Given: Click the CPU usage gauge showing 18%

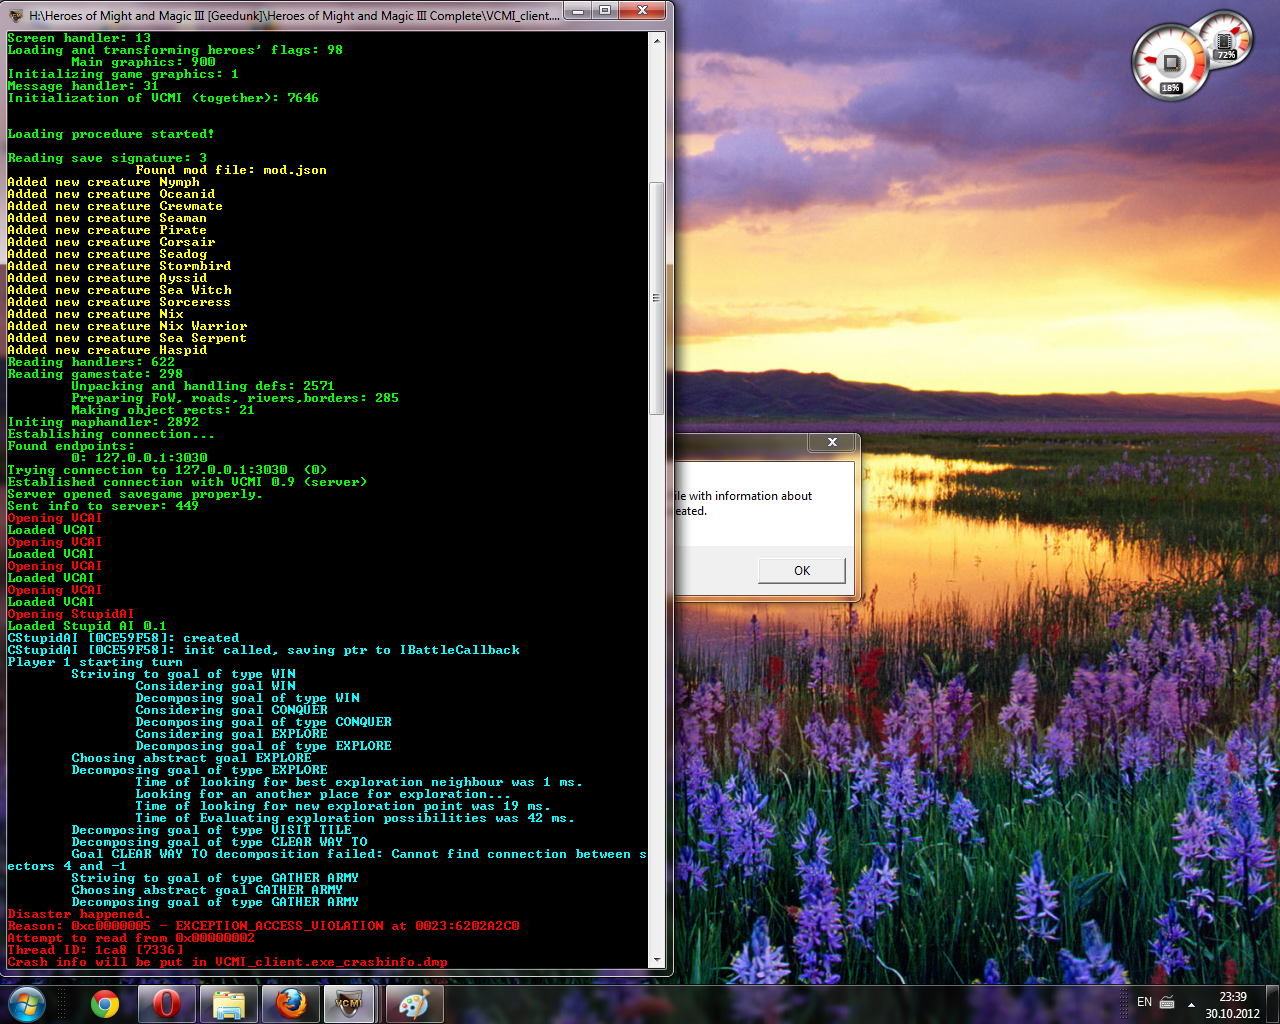Looking at the screenshot, I should [x=1168, y=65].
